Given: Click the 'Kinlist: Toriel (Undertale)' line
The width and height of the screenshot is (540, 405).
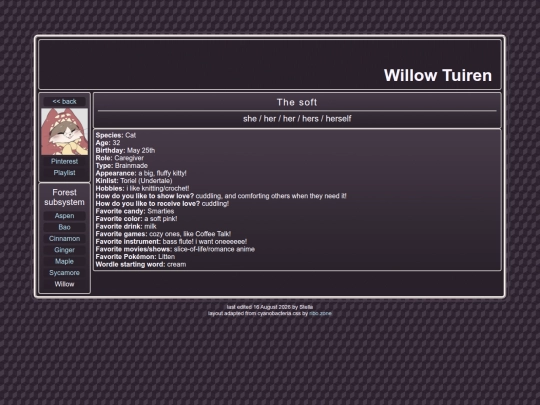Looking at the screenshot, I should [134, 181].
